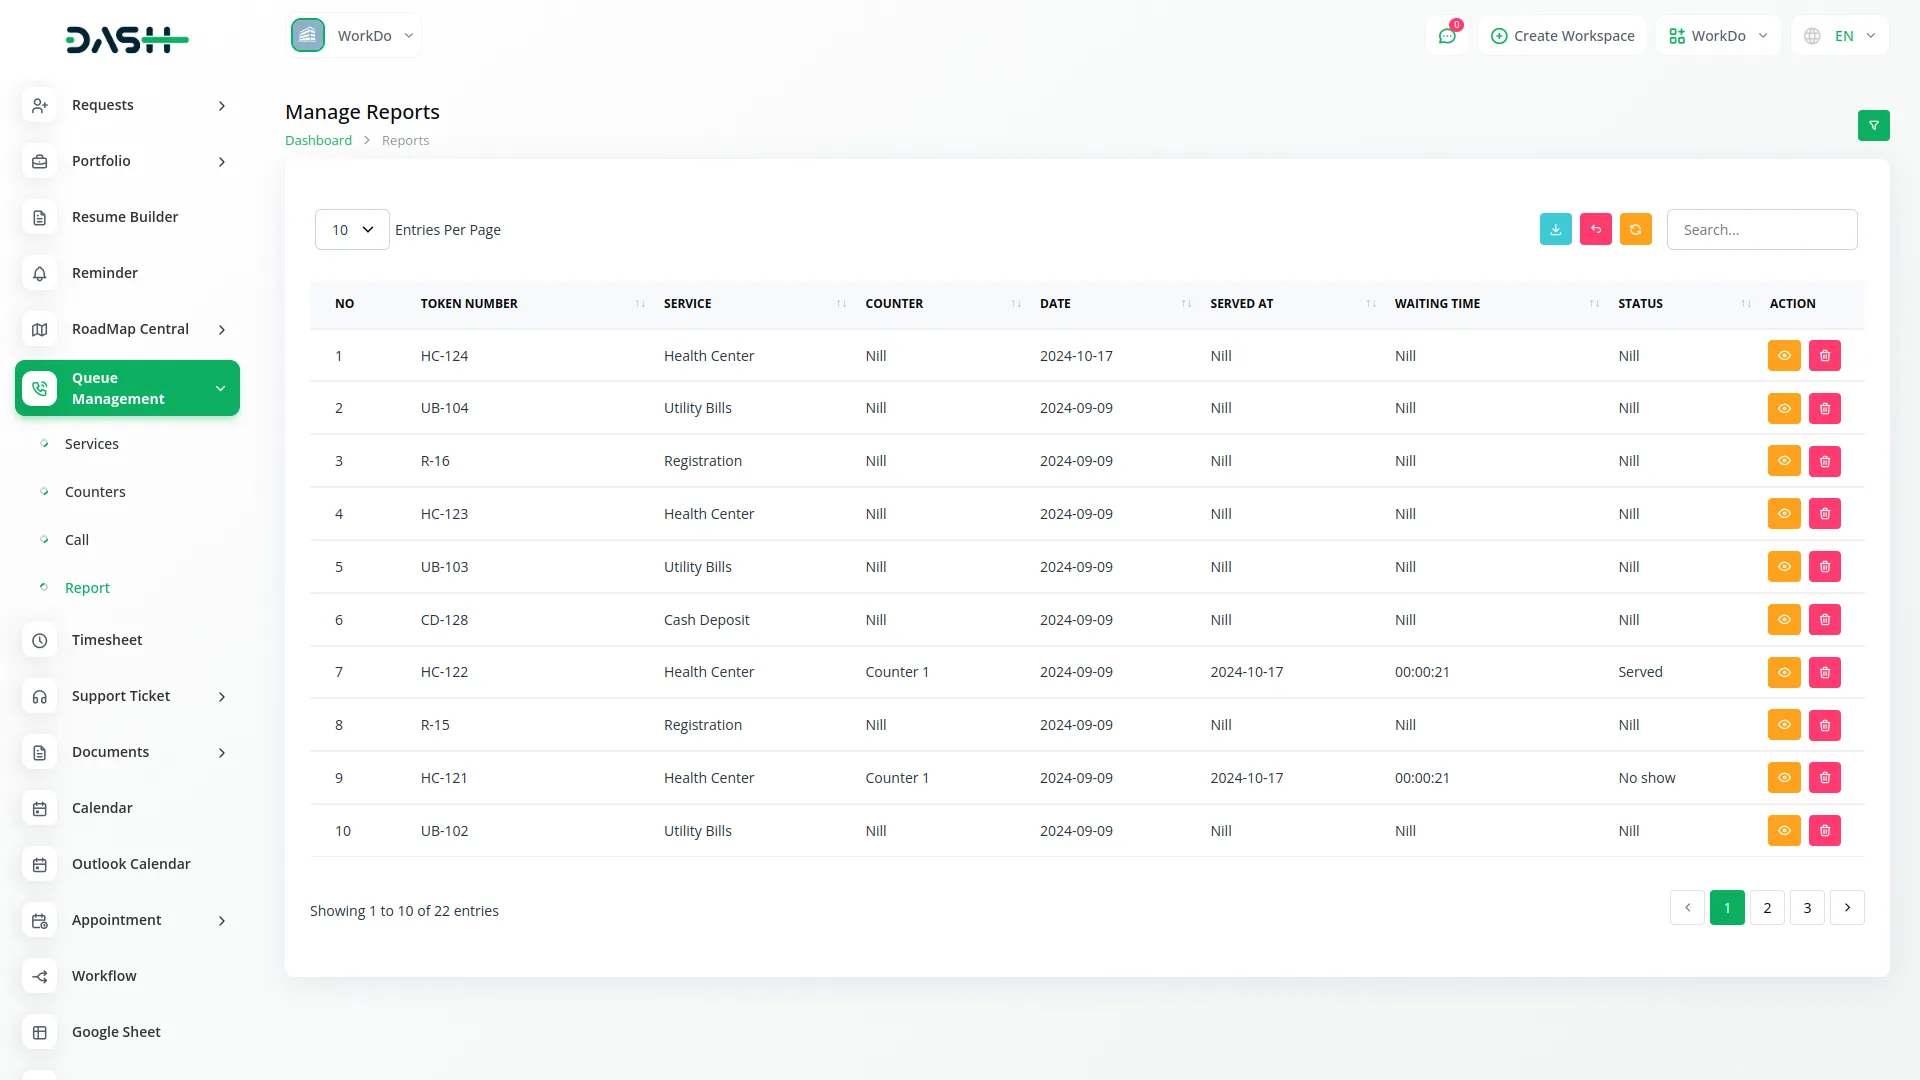Click the pink reset icon button
1920x1080 pixels.
(1595, 229)
